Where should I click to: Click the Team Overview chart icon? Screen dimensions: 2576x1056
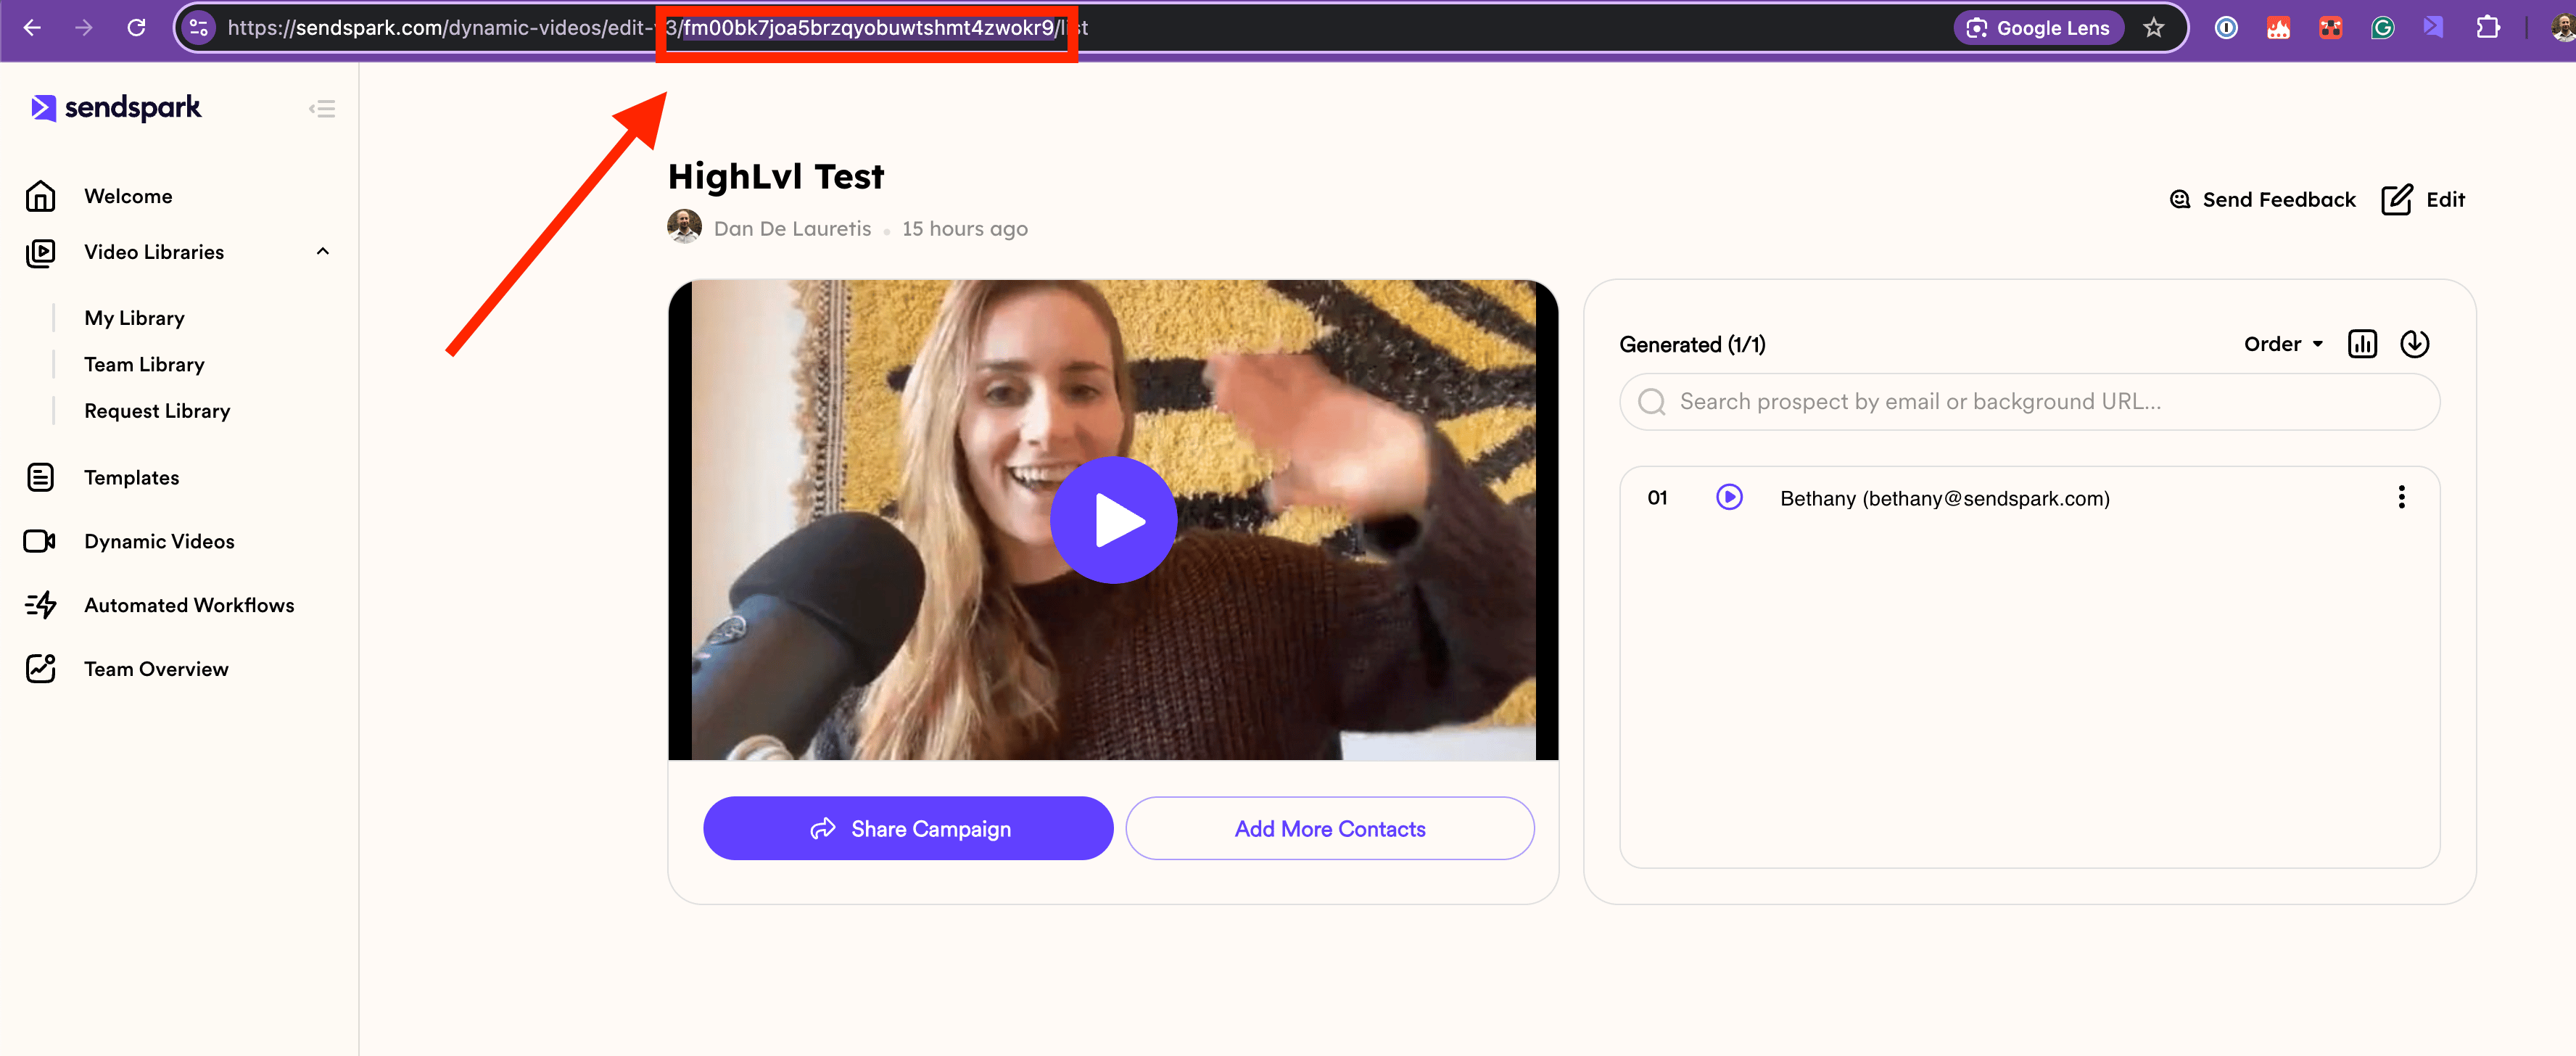point(40,668)
